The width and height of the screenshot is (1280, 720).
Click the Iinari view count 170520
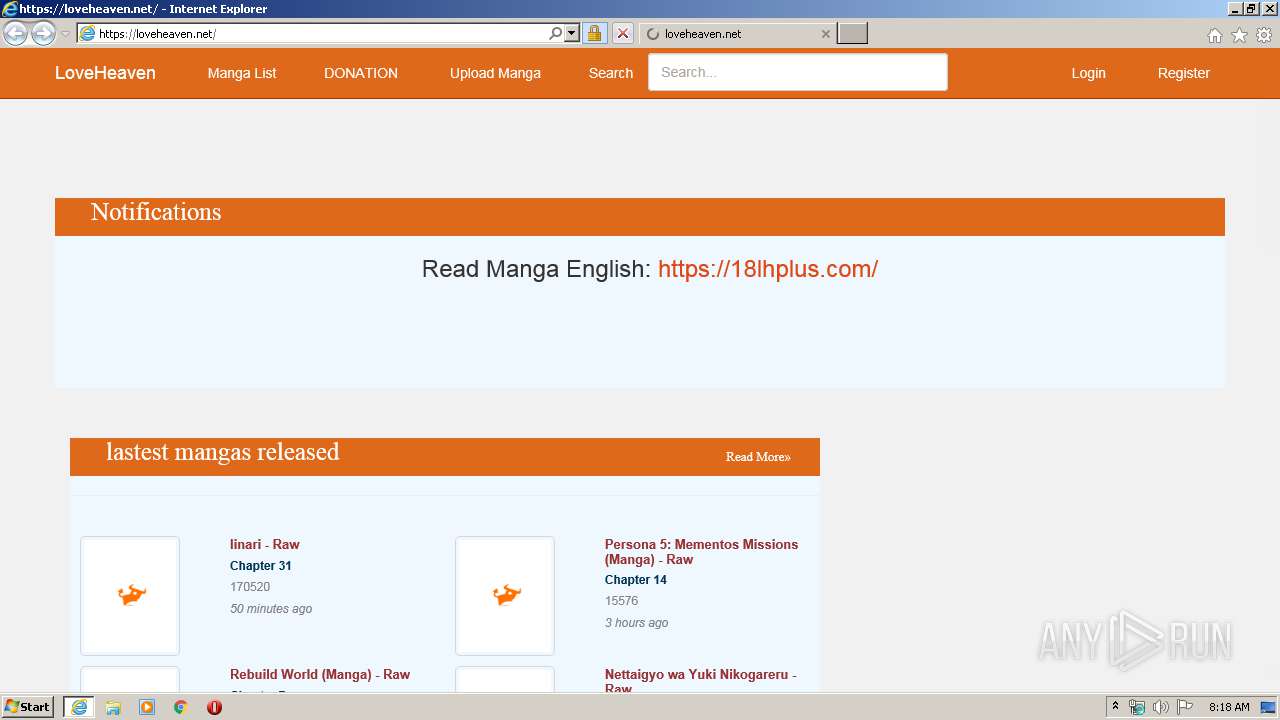250,587
